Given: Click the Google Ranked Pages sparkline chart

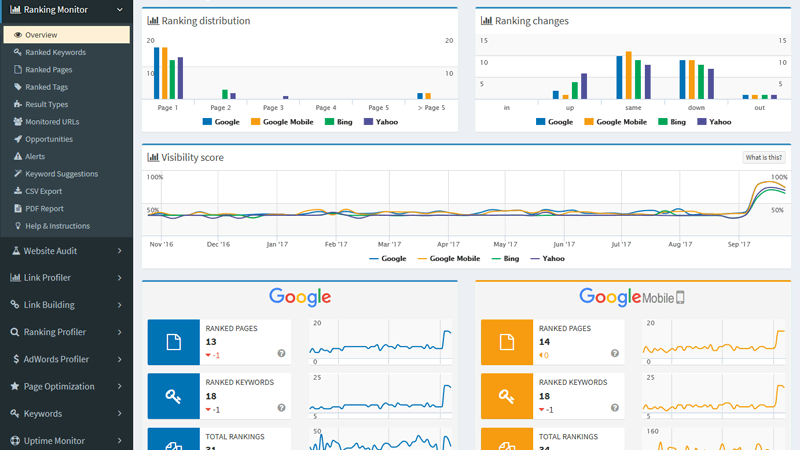Looking at the screenshot, I should pos(381,342).
